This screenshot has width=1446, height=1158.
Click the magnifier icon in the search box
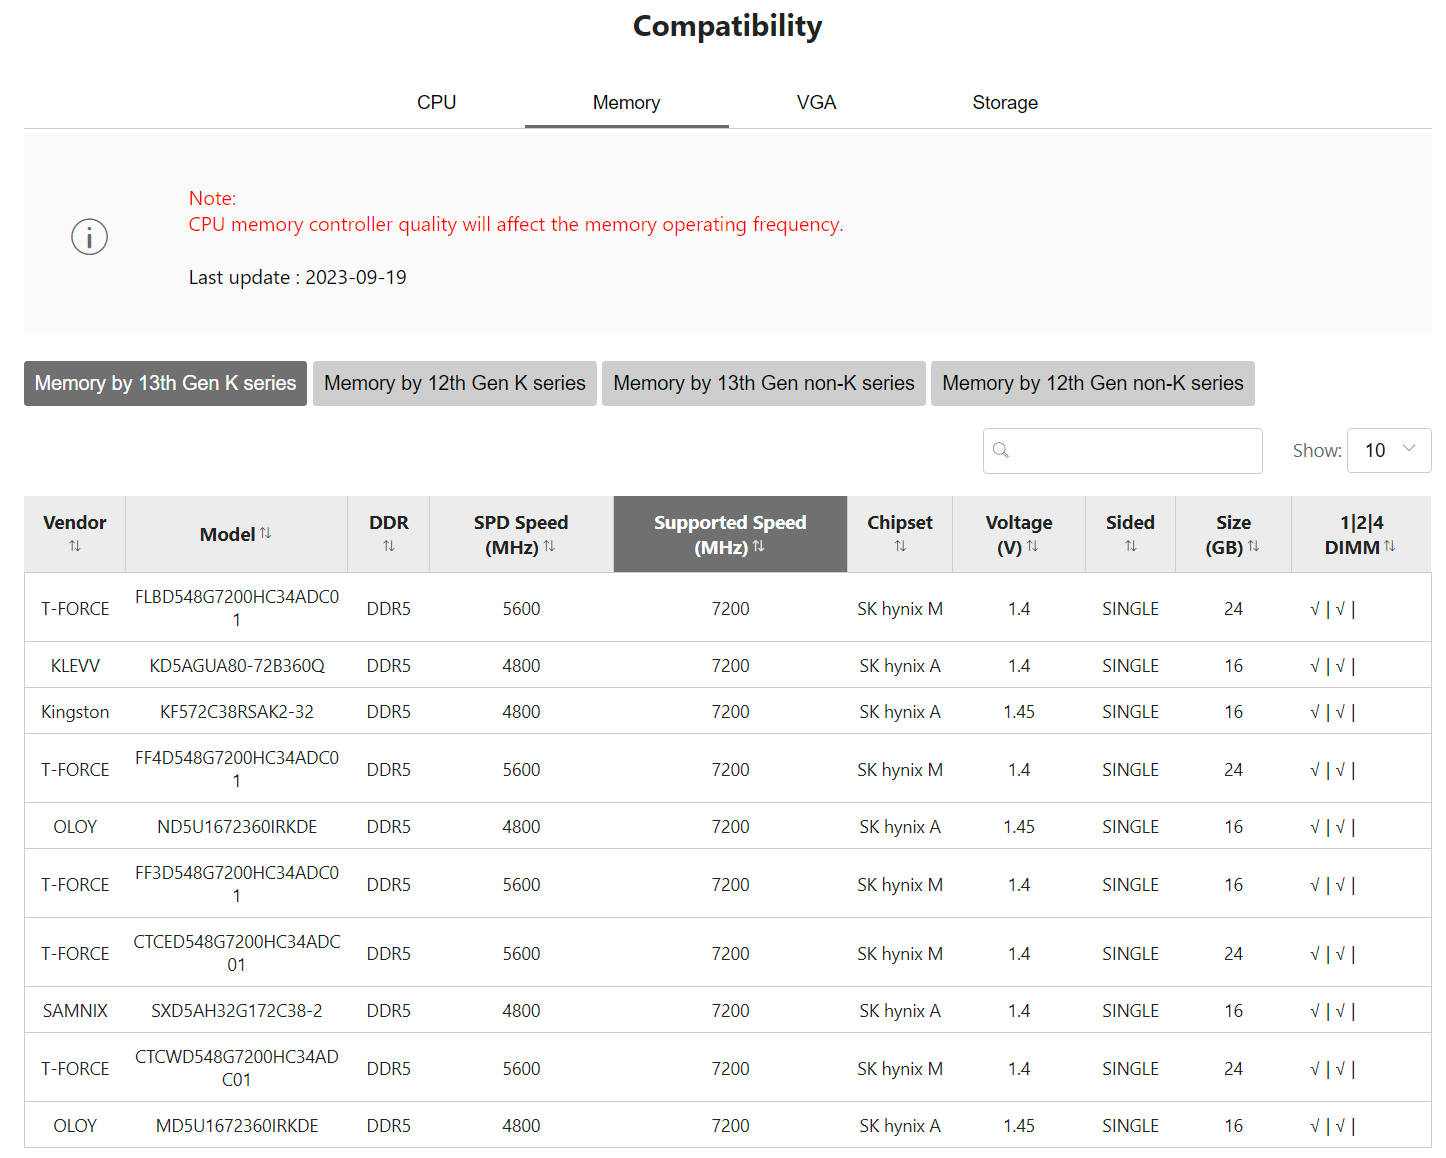tap(1001, 450)
